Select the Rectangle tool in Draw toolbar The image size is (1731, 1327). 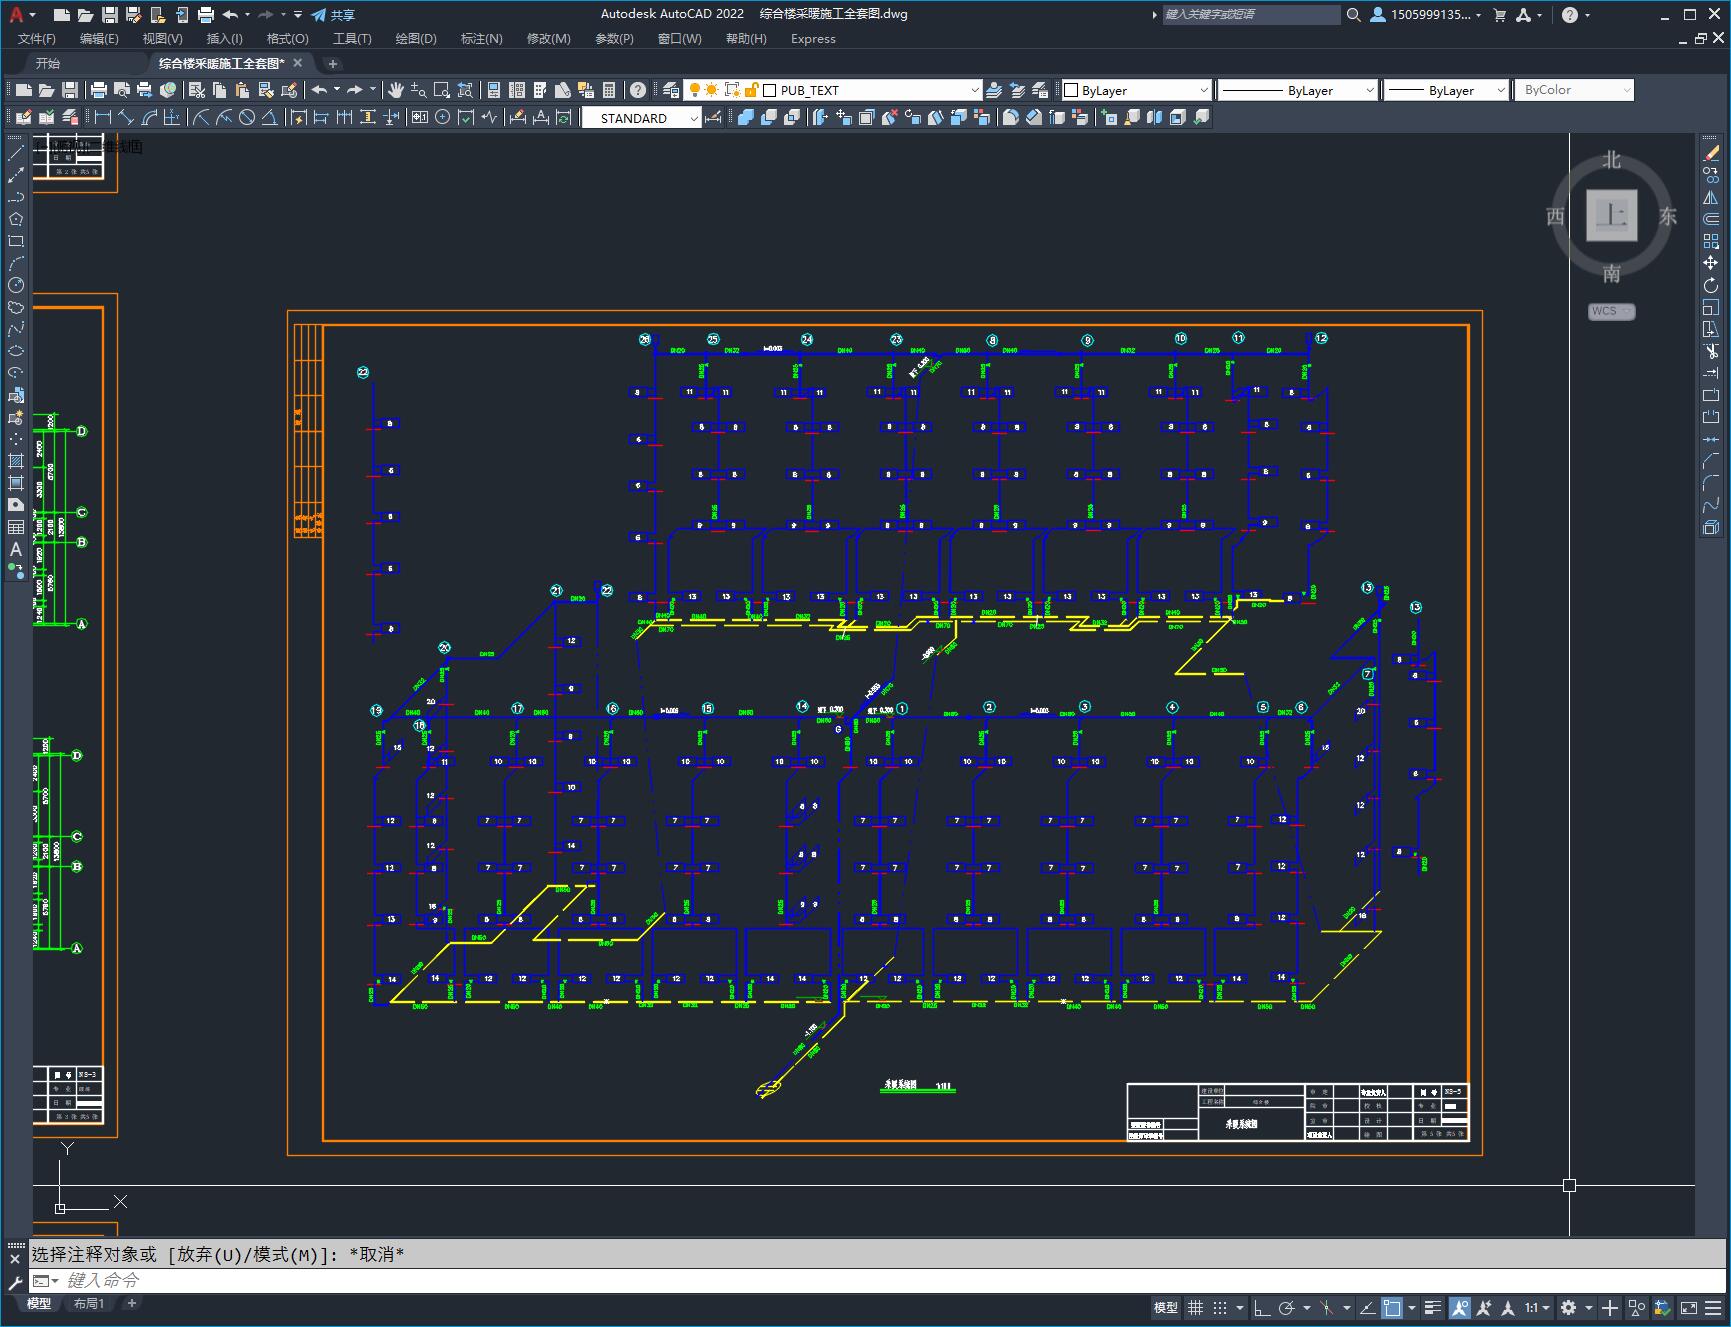click(x=16, y=241)
